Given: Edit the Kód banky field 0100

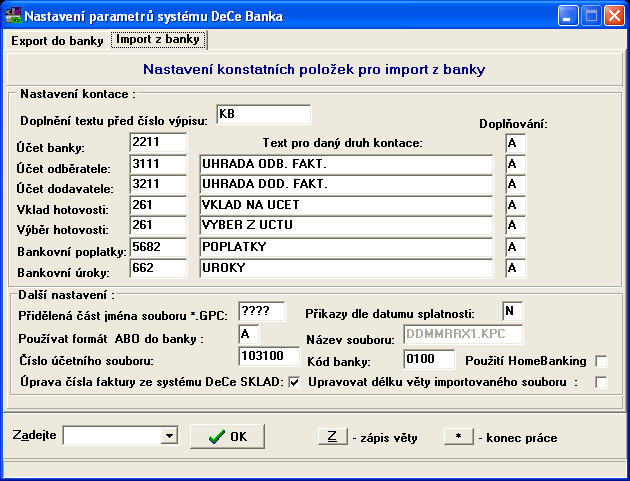Looking at the screenshot, I should (x=429, y=359).
